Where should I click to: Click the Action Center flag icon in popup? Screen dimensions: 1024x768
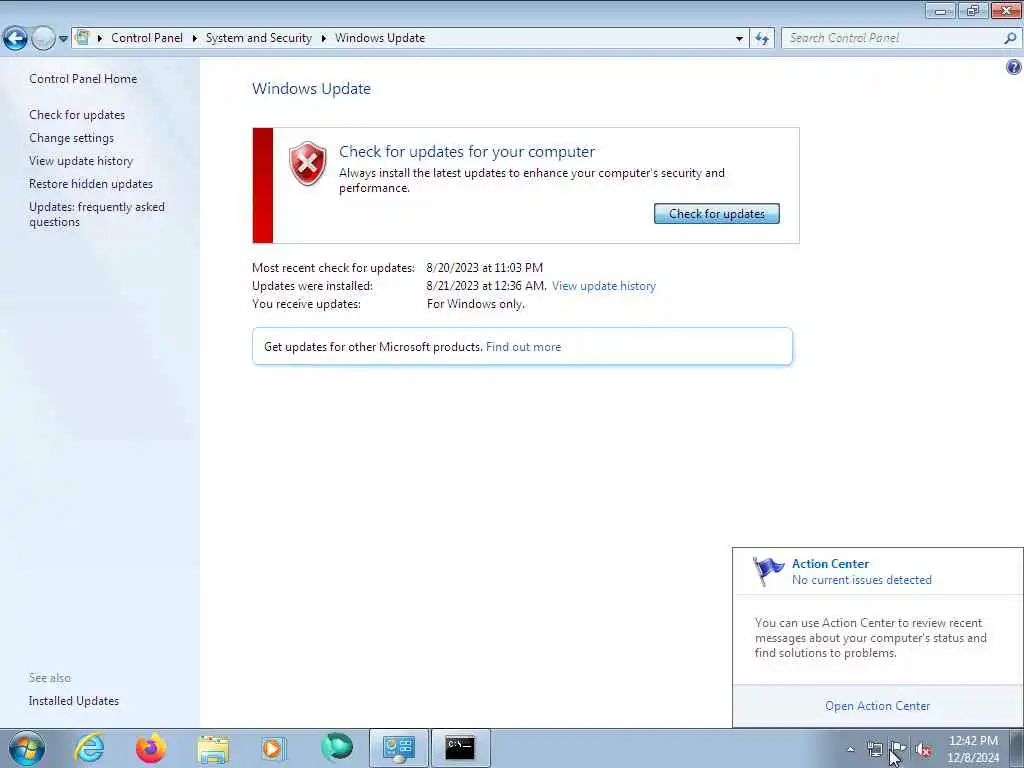tap(768, 571)
